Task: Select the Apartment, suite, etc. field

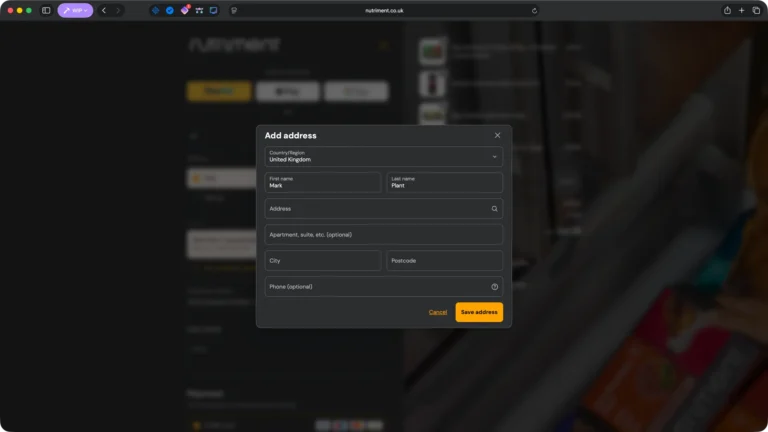Action: [384, 235]
